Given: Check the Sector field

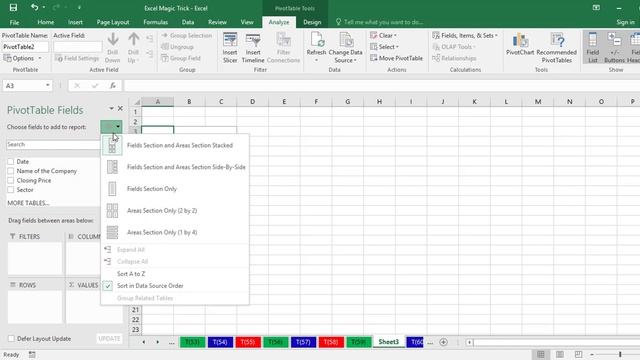Looking at the screenshot, I should click(x=11, y=190).
